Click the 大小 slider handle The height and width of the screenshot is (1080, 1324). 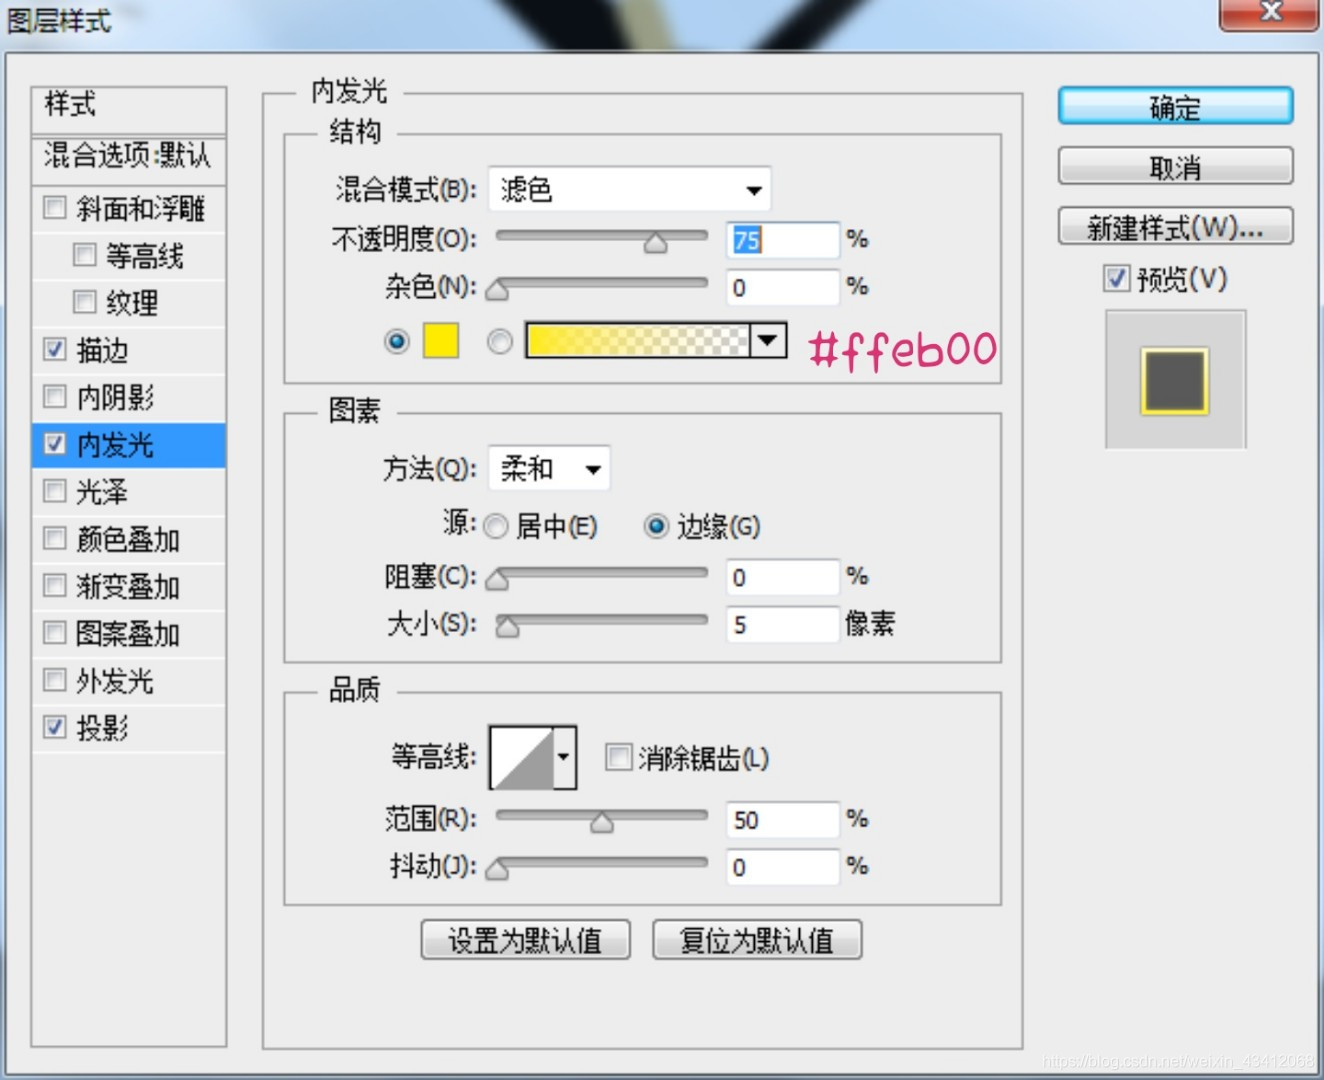[508, 626]
